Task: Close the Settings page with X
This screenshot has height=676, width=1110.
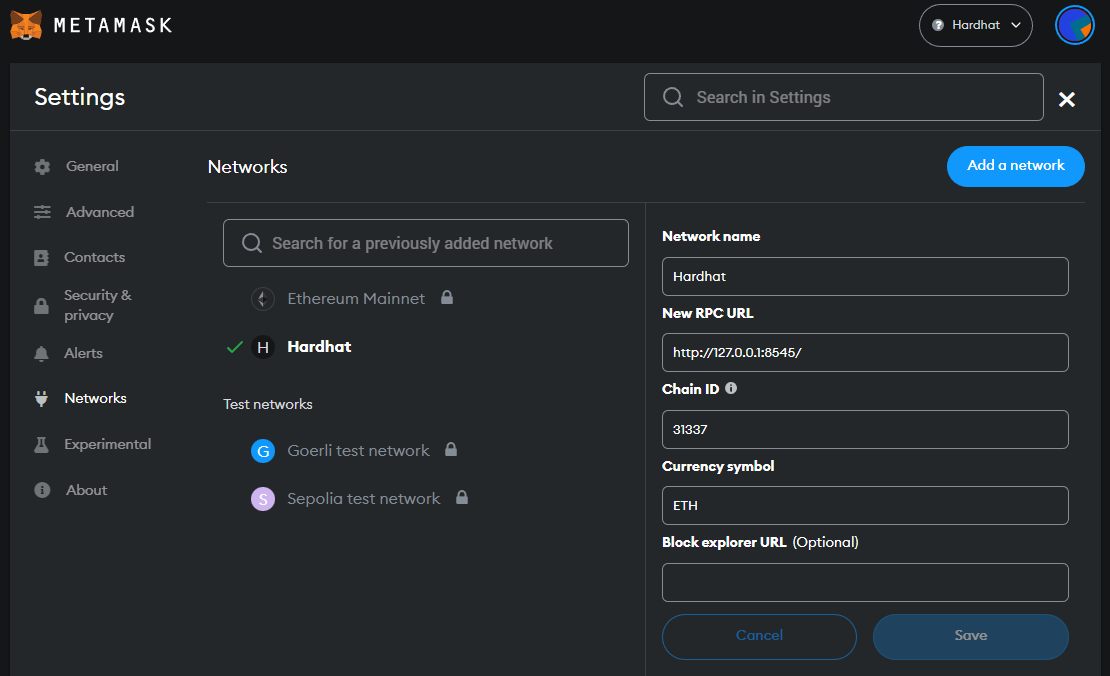Action: (x=1067, y=99)
